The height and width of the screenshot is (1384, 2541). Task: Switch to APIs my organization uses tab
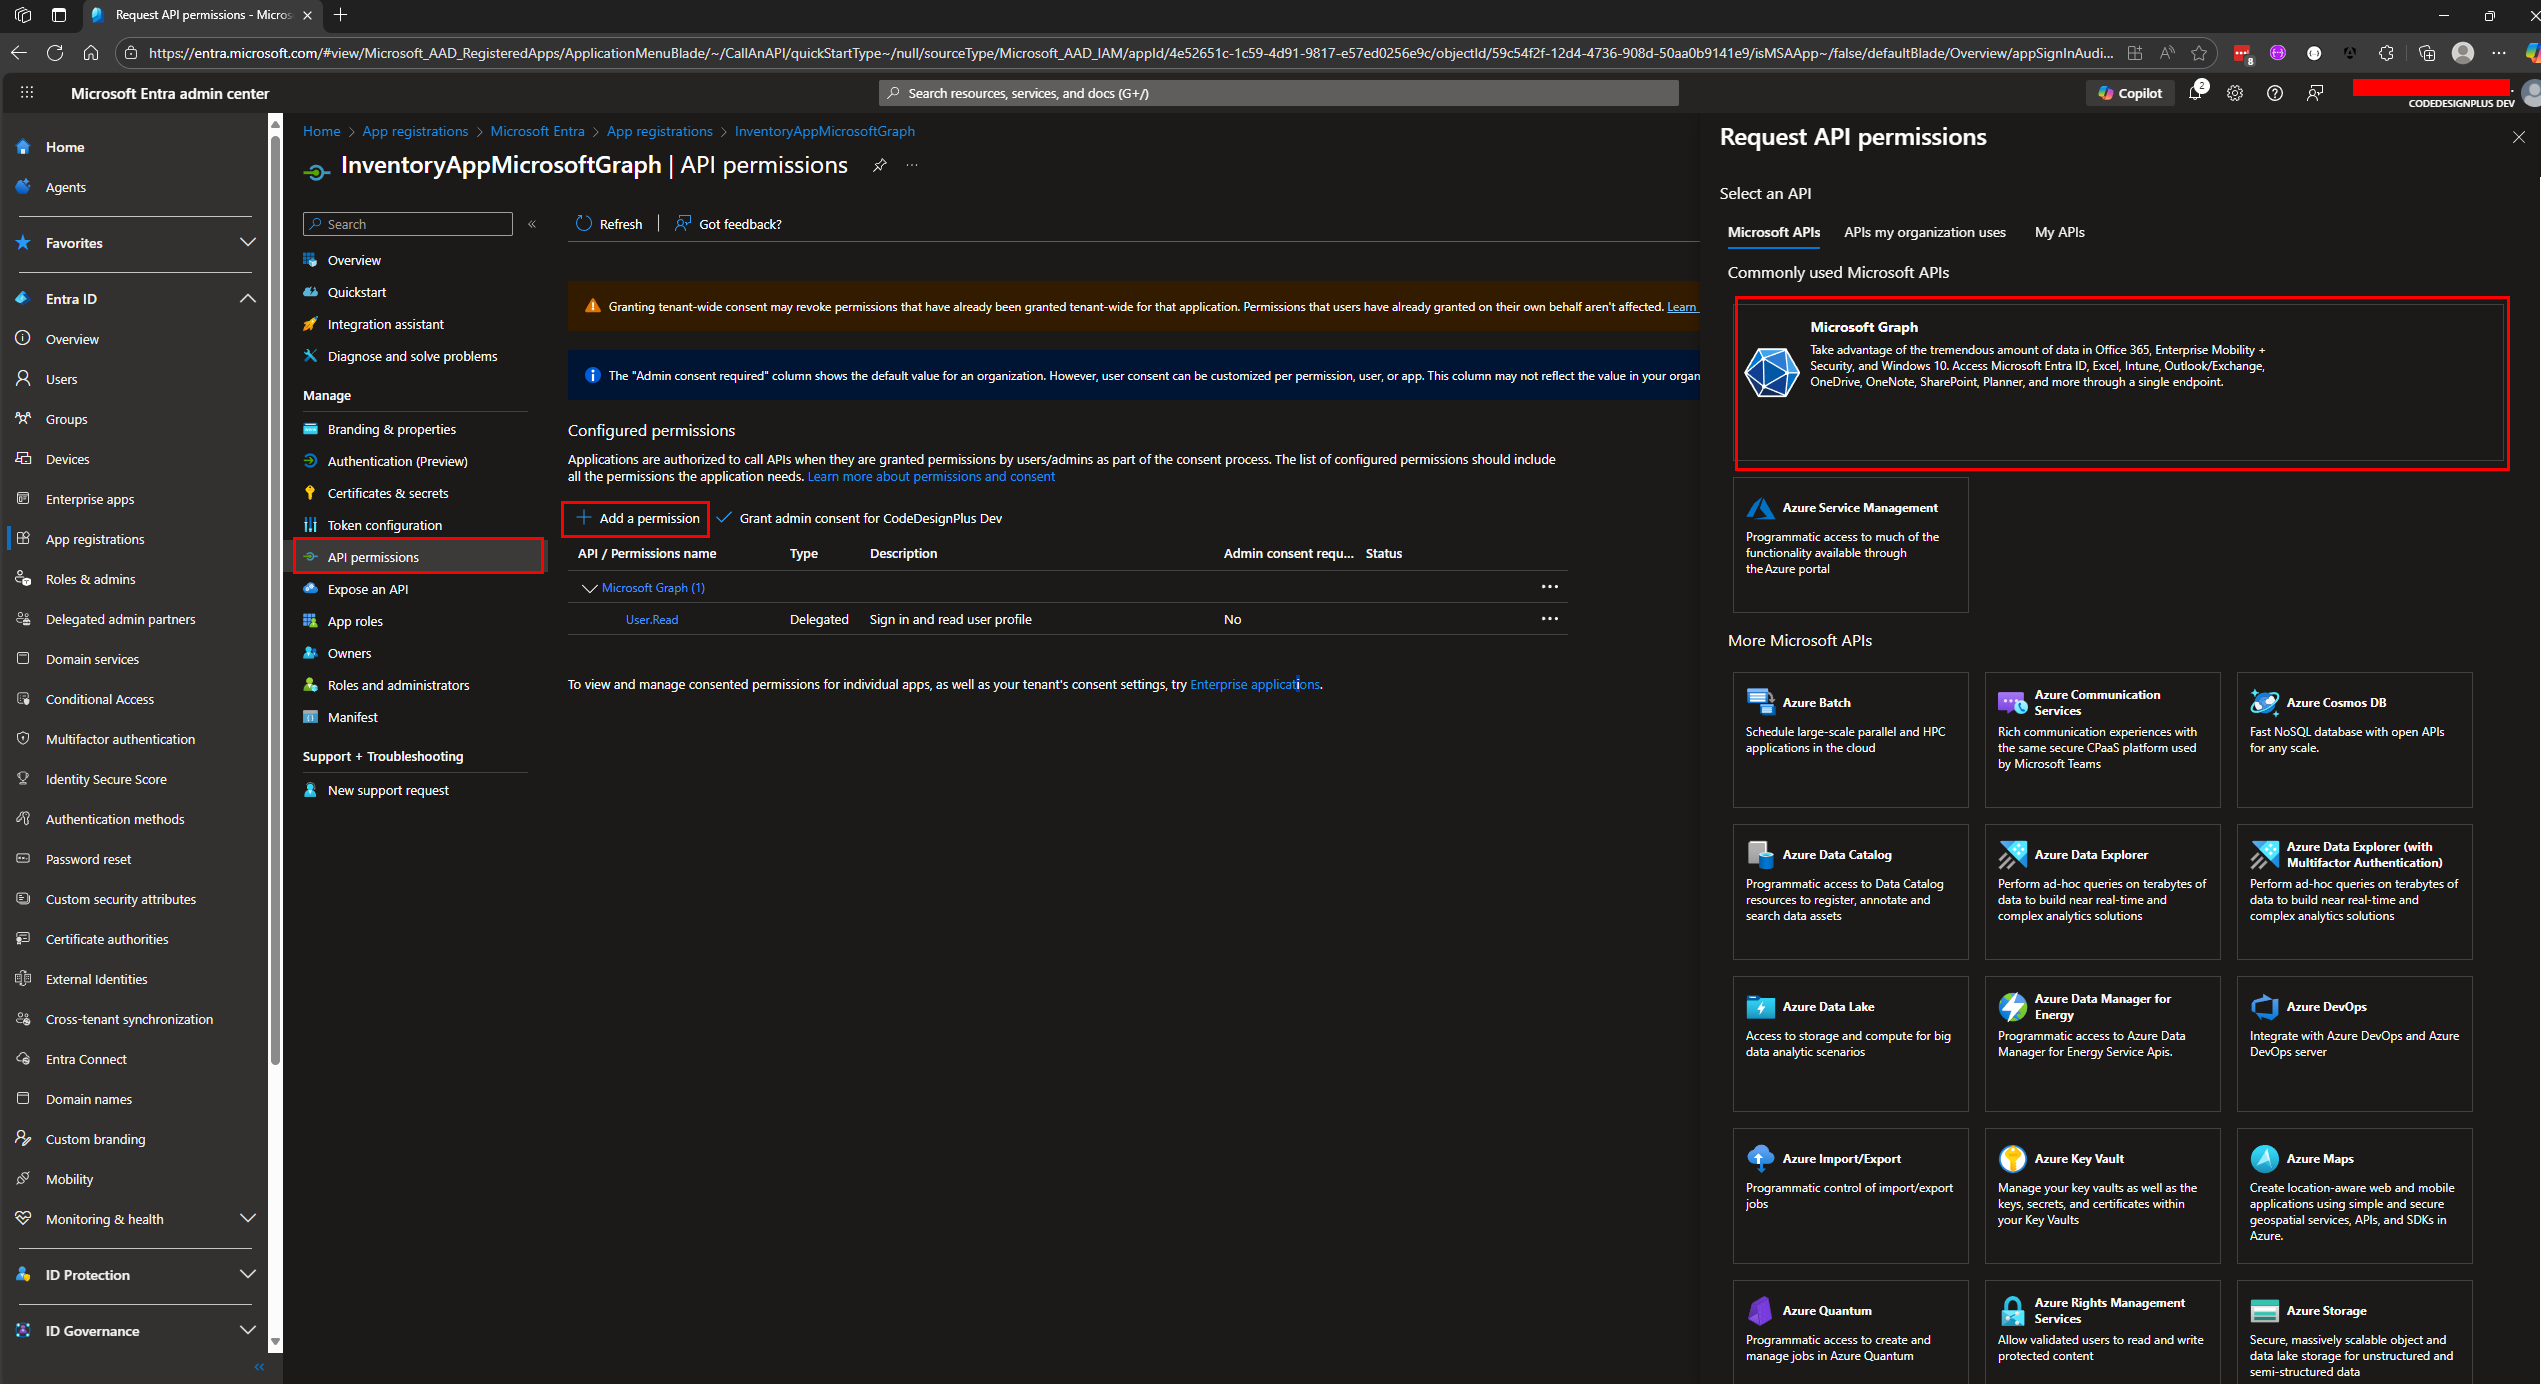click(x=1924, y=232)
